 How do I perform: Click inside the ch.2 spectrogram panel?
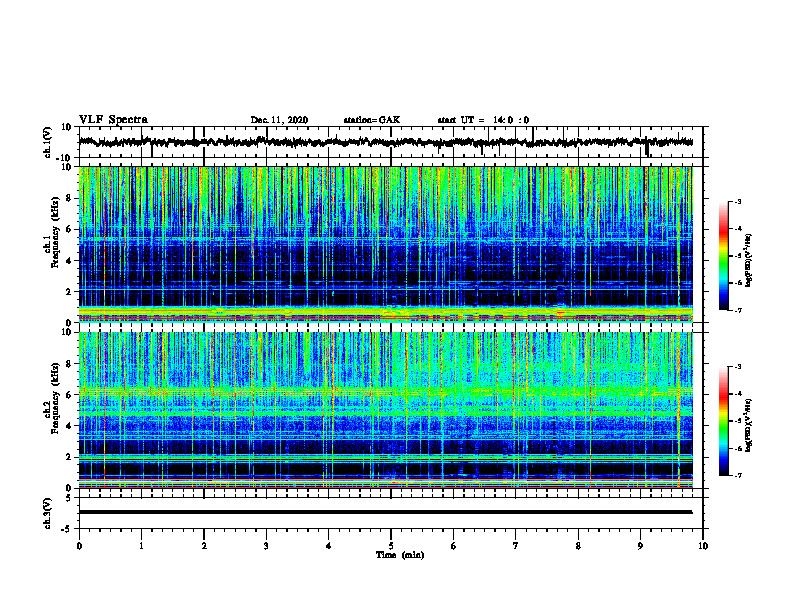click(x=385, y=410)
